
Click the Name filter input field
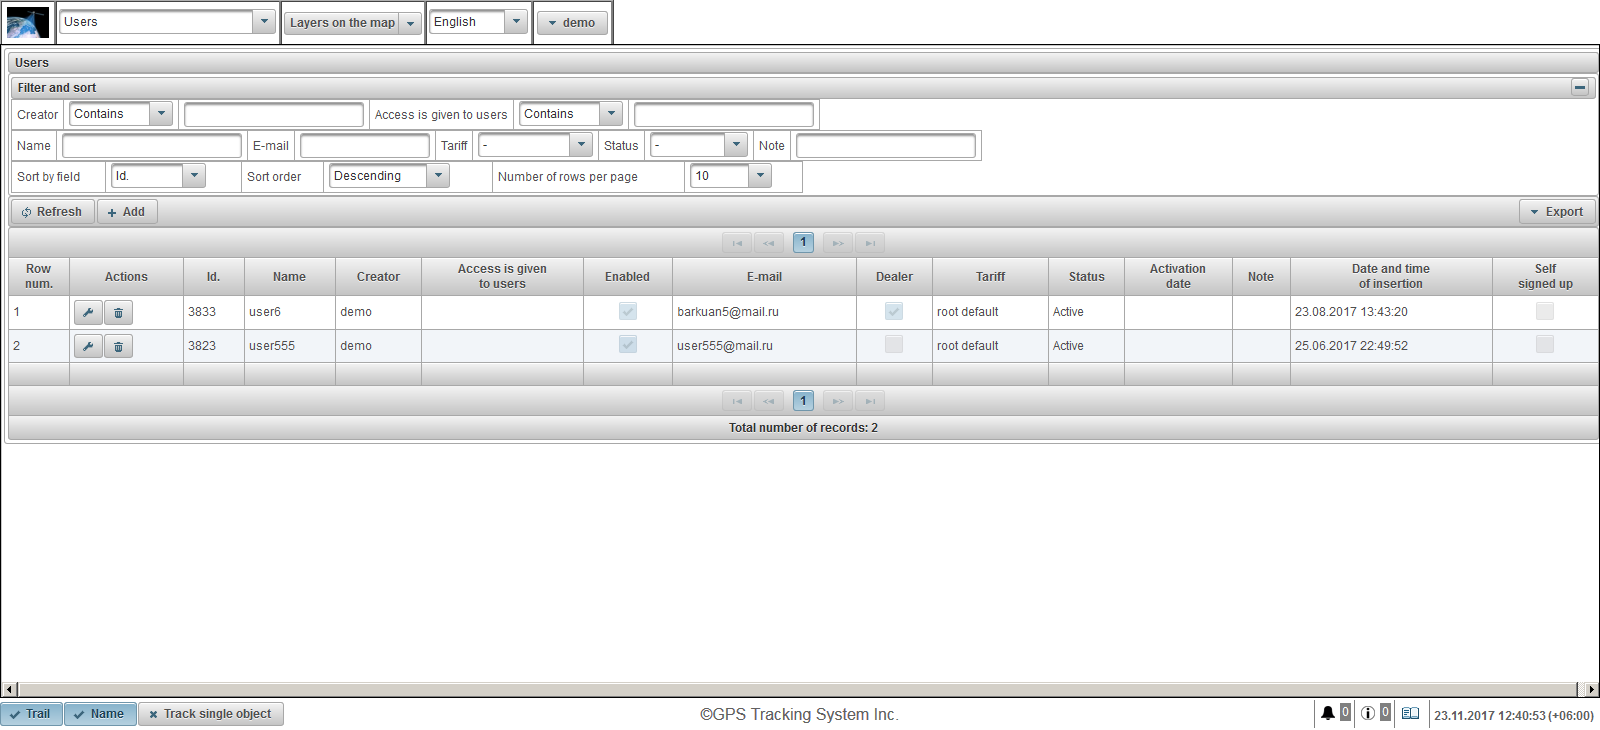pyautogui.click(x=152, y=146)
